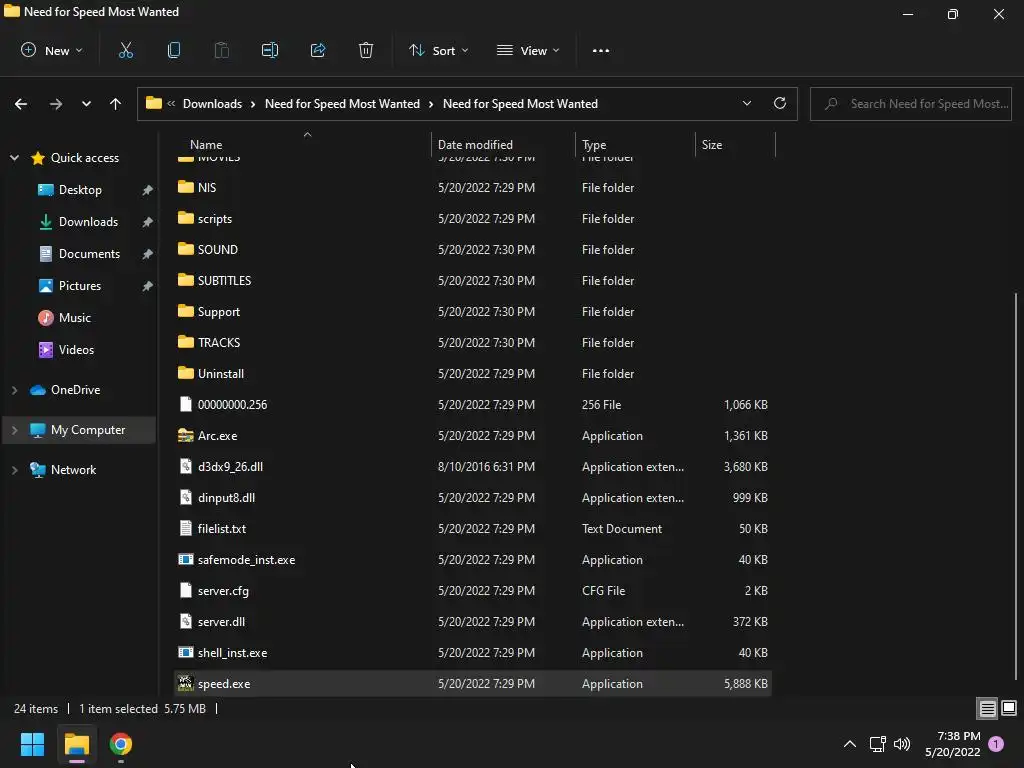
Task: Open Videos in navigation pane
Action: point(76,349)
